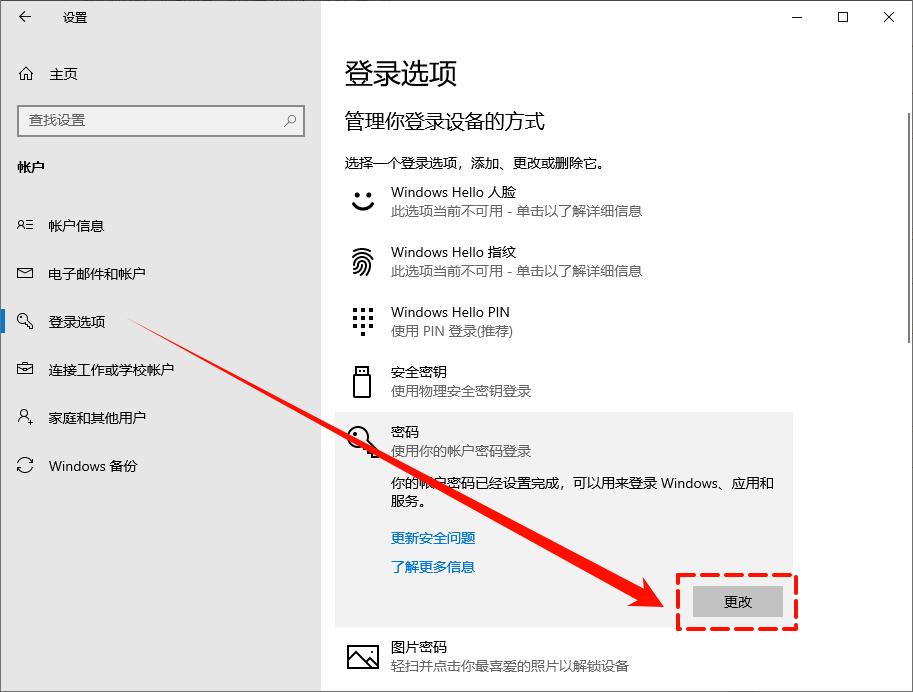Click the person-plus icon for 家庭和其他用户
Image resolution: width=913 pixels, height=692 pixels.
pyautogui.click(x=25, y=416)
